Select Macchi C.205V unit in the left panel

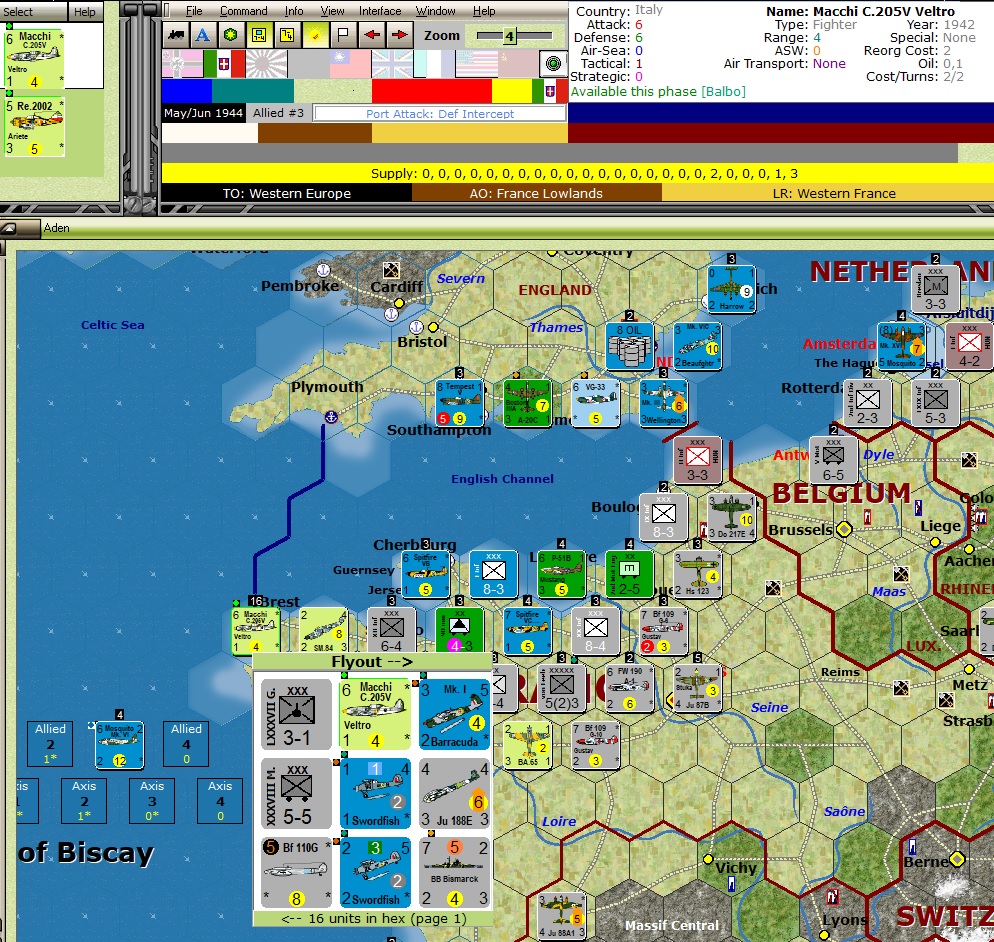point(34,59)
